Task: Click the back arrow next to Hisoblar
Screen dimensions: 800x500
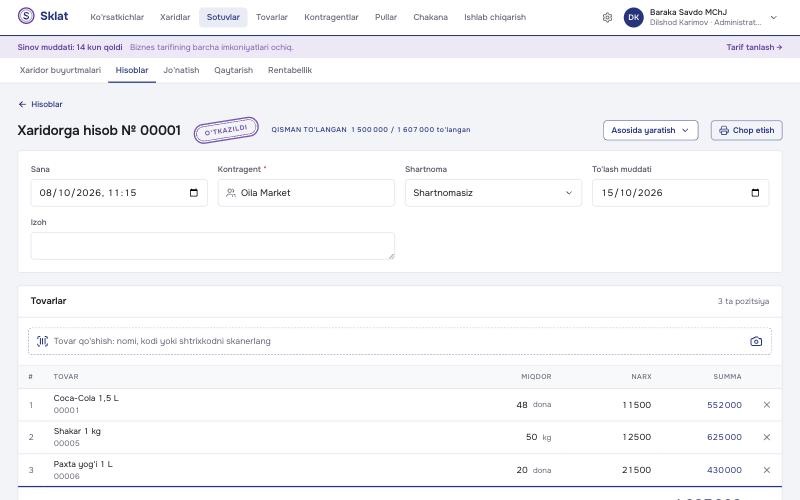Action: click(x=22, y=104)
